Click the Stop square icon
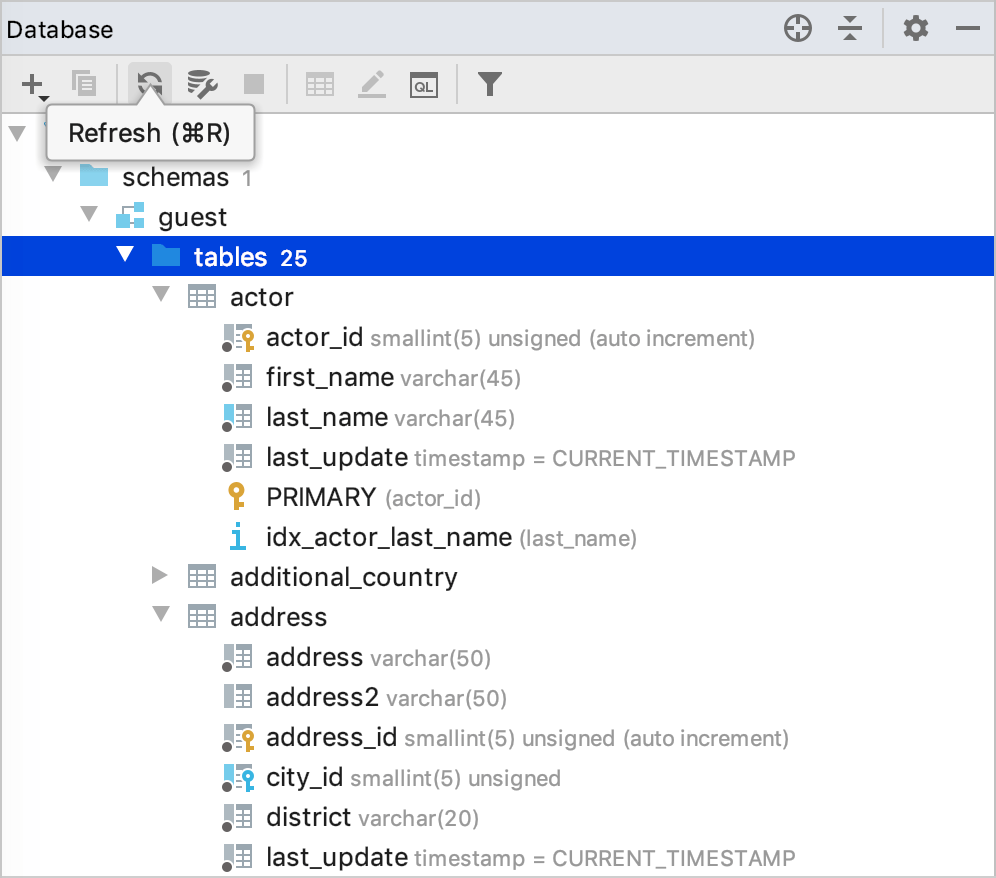The image size is (996, 878). 254,84
